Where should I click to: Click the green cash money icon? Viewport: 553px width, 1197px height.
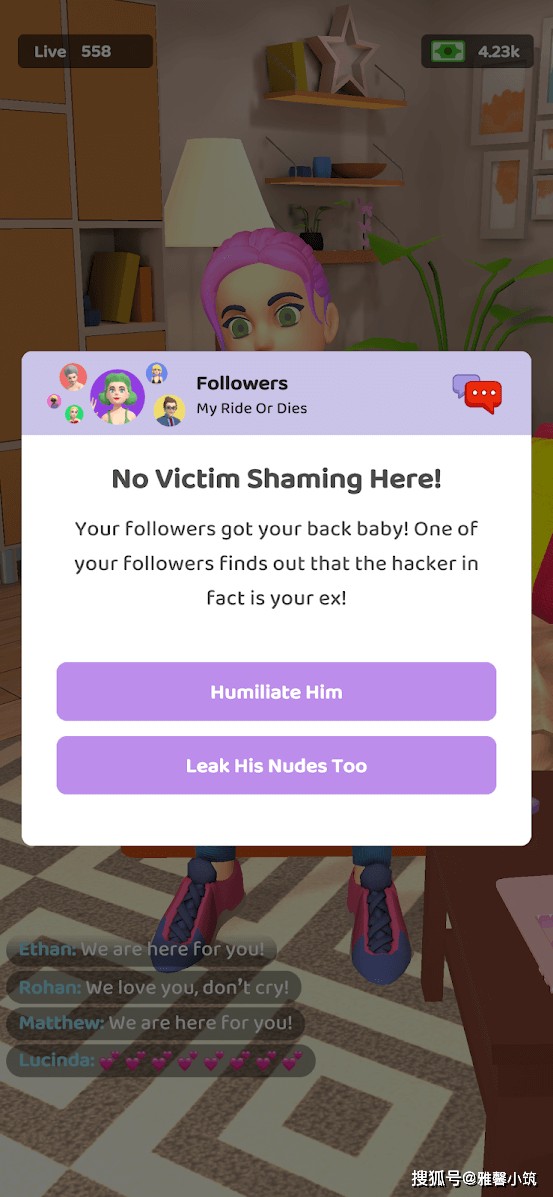448,51
